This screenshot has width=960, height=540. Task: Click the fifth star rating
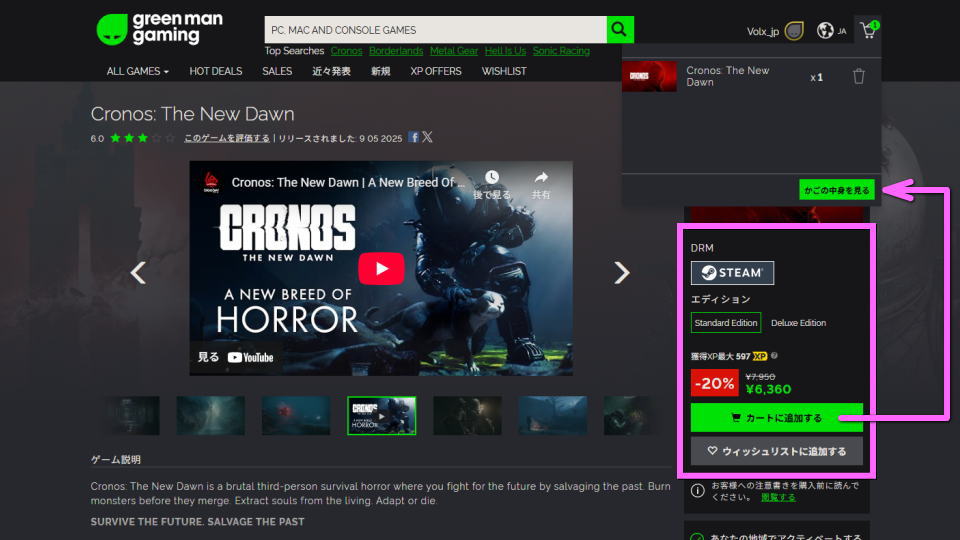point(170,138)
